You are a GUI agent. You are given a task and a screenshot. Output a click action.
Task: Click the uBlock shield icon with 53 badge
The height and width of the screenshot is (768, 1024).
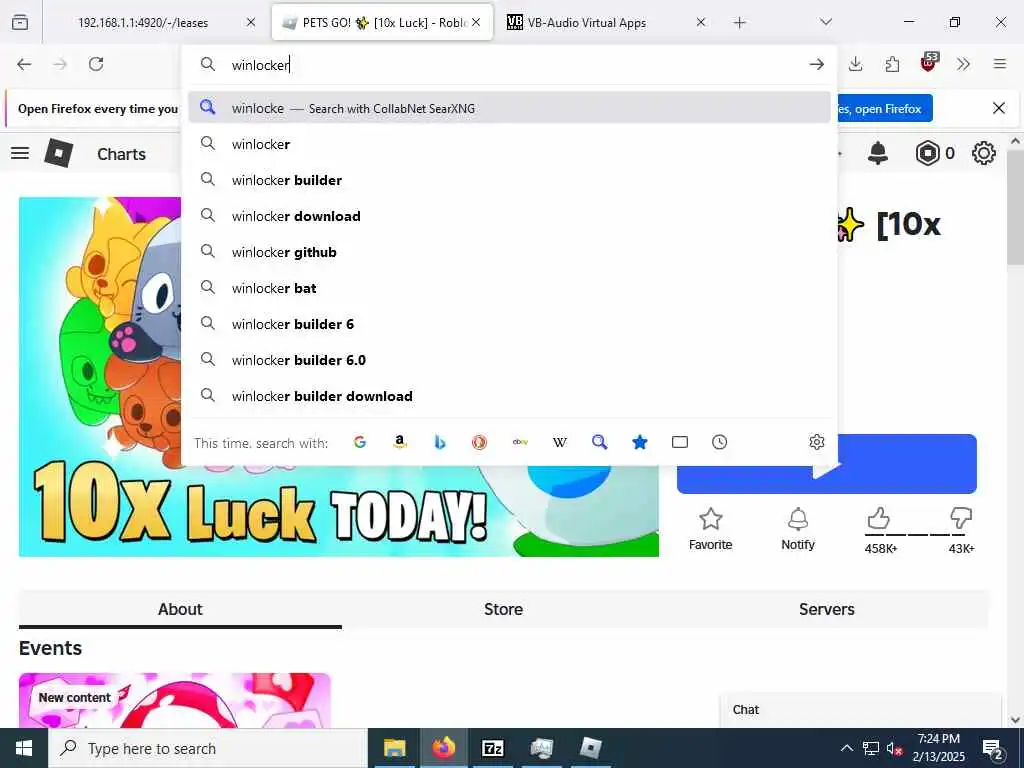coord(929,63)
